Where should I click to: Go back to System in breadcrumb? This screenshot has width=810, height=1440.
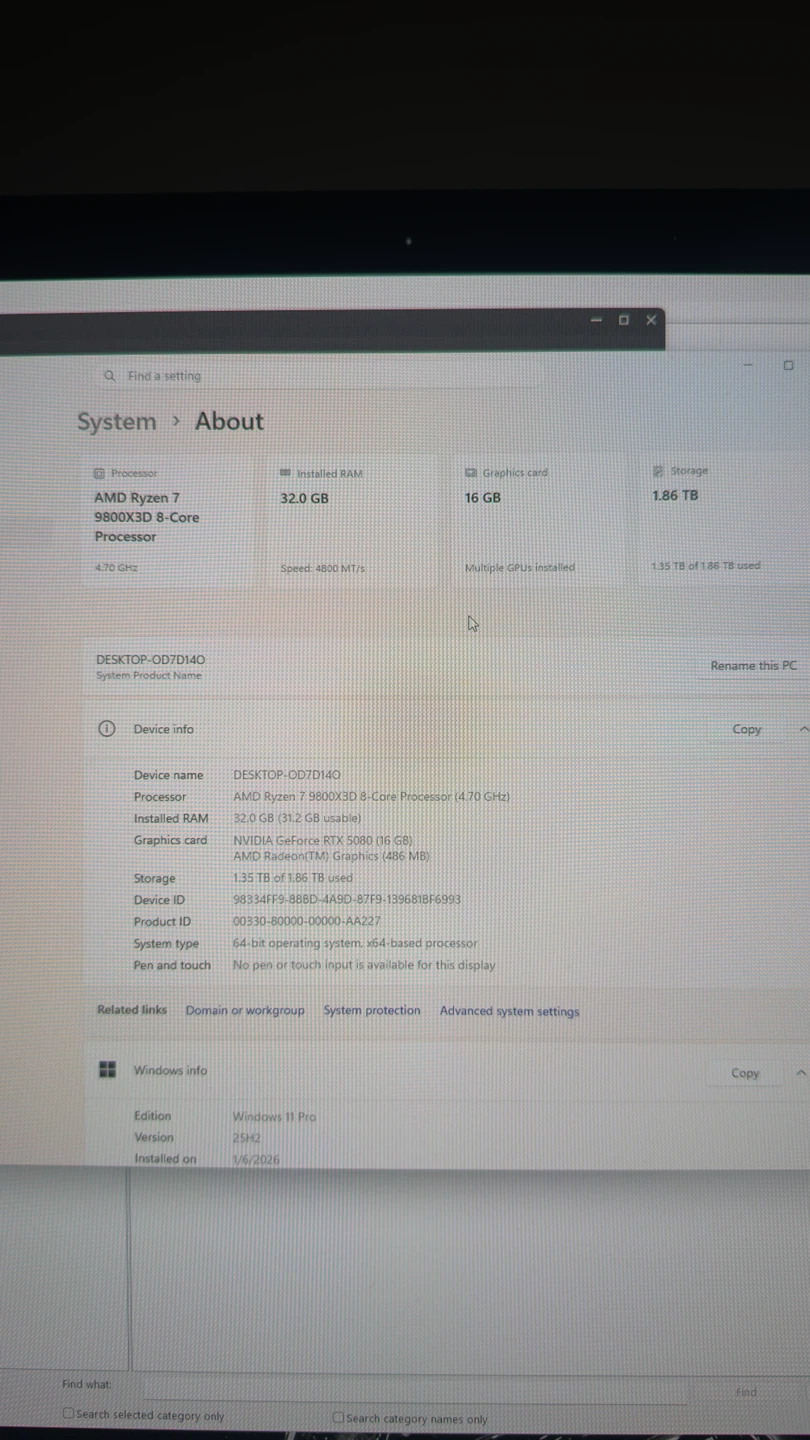117,422
